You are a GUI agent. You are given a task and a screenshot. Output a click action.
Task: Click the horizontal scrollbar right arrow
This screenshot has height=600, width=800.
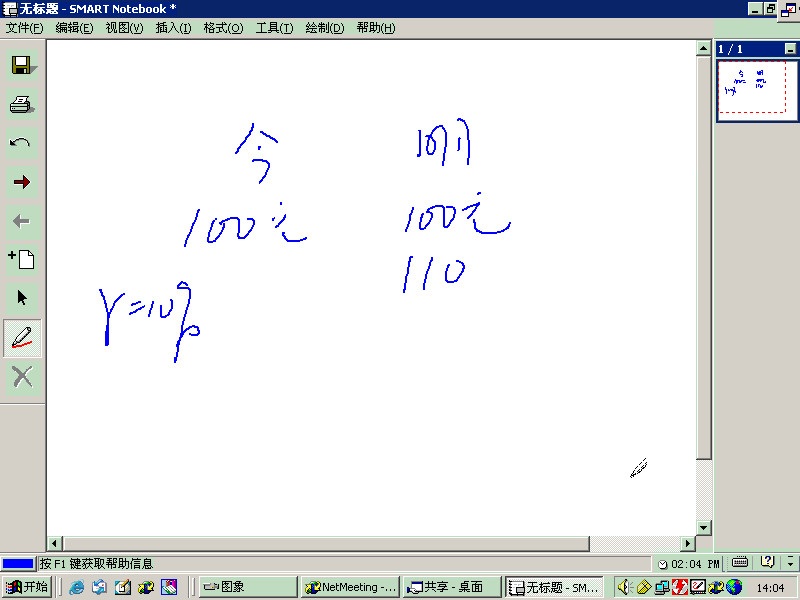click(x=688, y=543)
